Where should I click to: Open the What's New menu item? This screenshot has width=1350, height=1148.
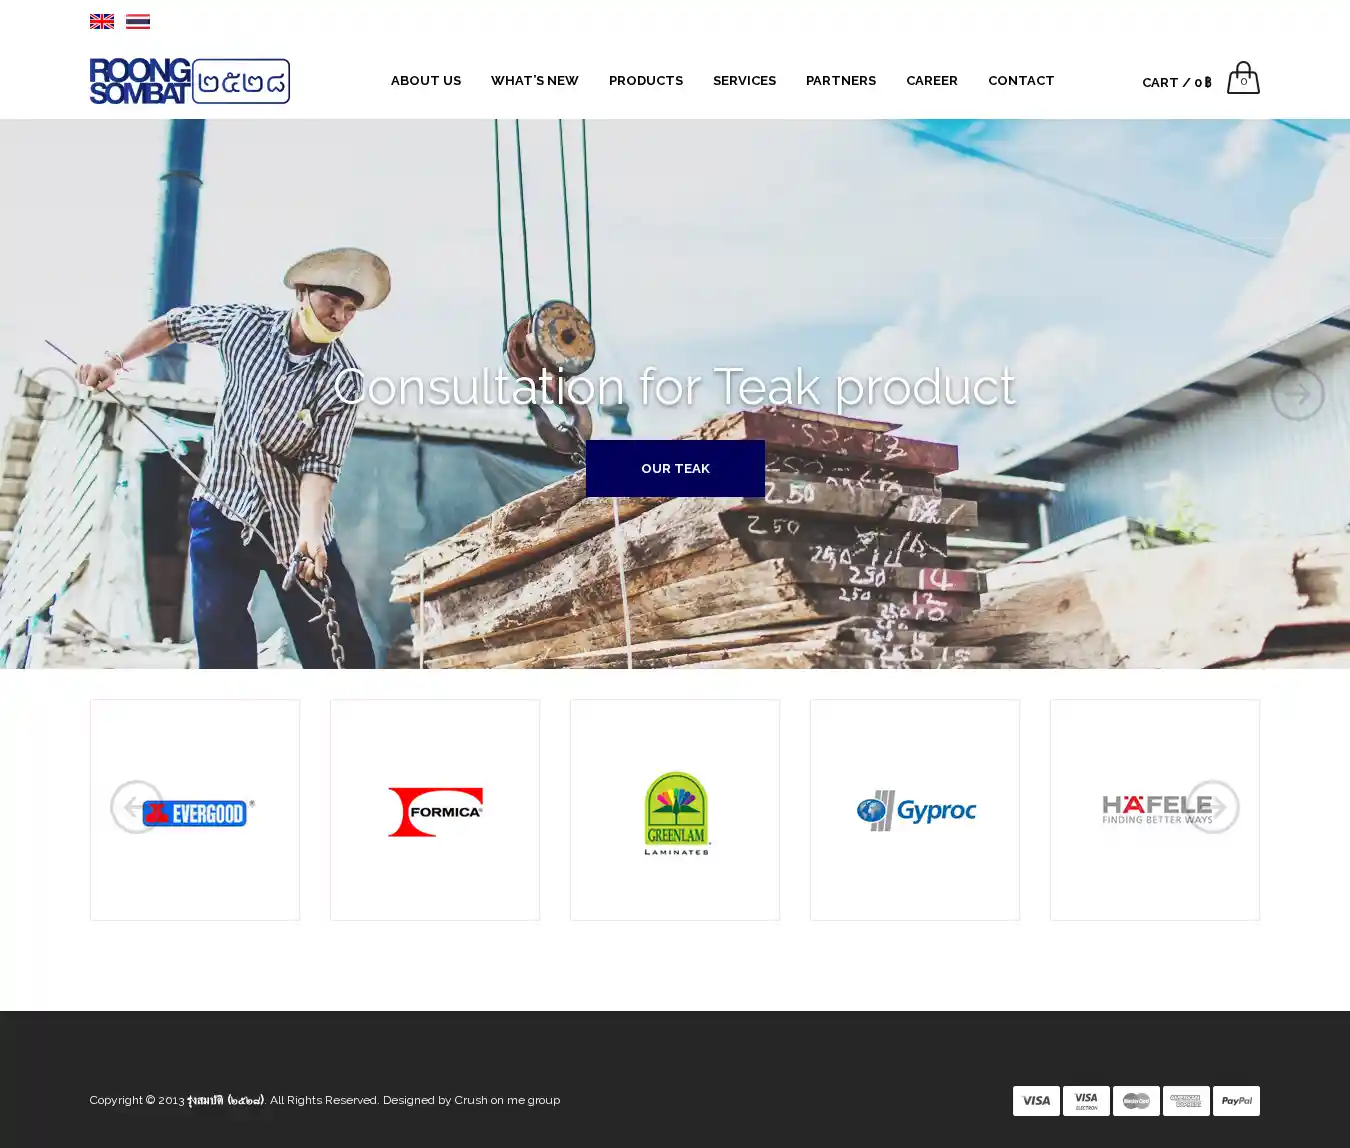[x=534, y=81]
